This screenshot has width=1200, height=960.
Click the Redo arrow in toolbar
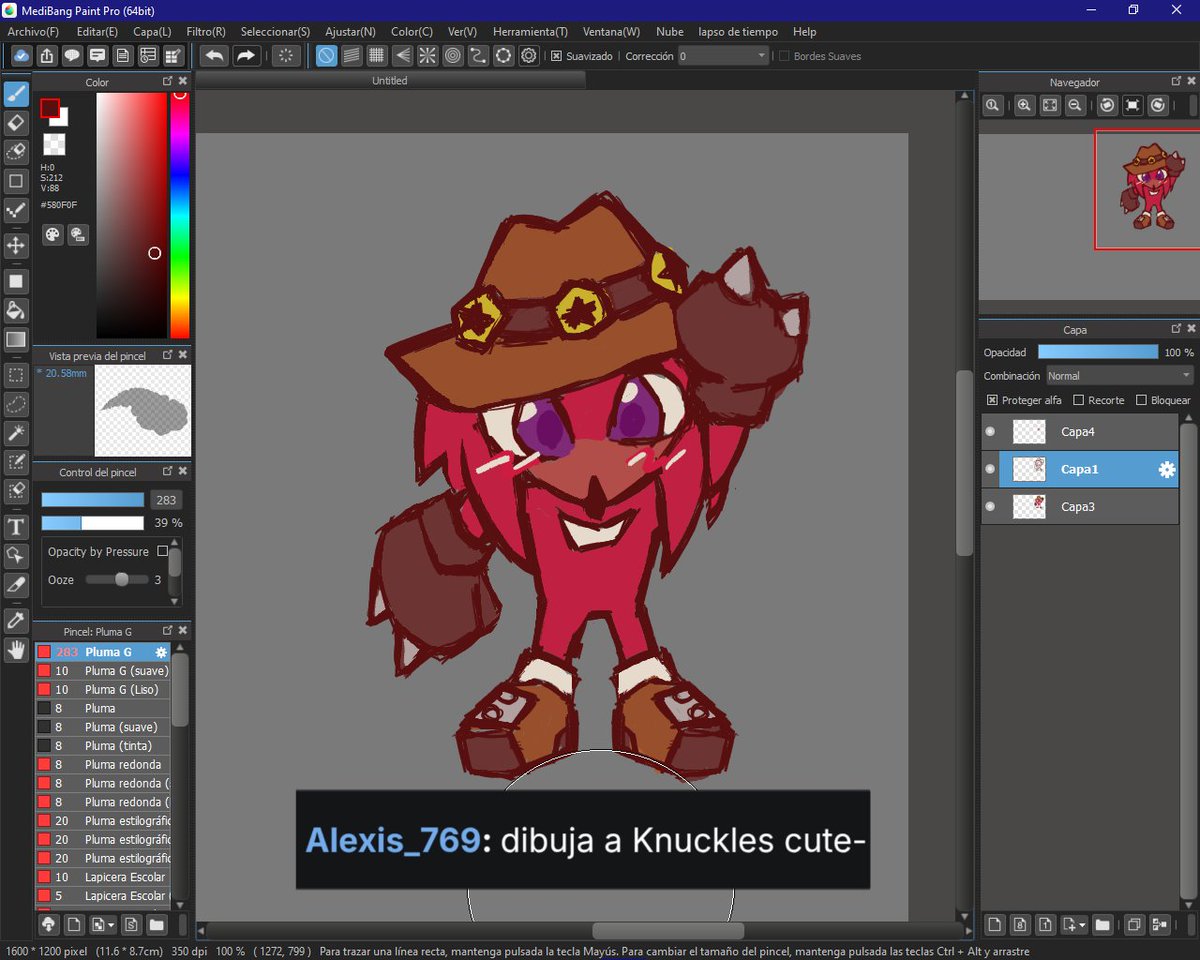click(247, 56)
